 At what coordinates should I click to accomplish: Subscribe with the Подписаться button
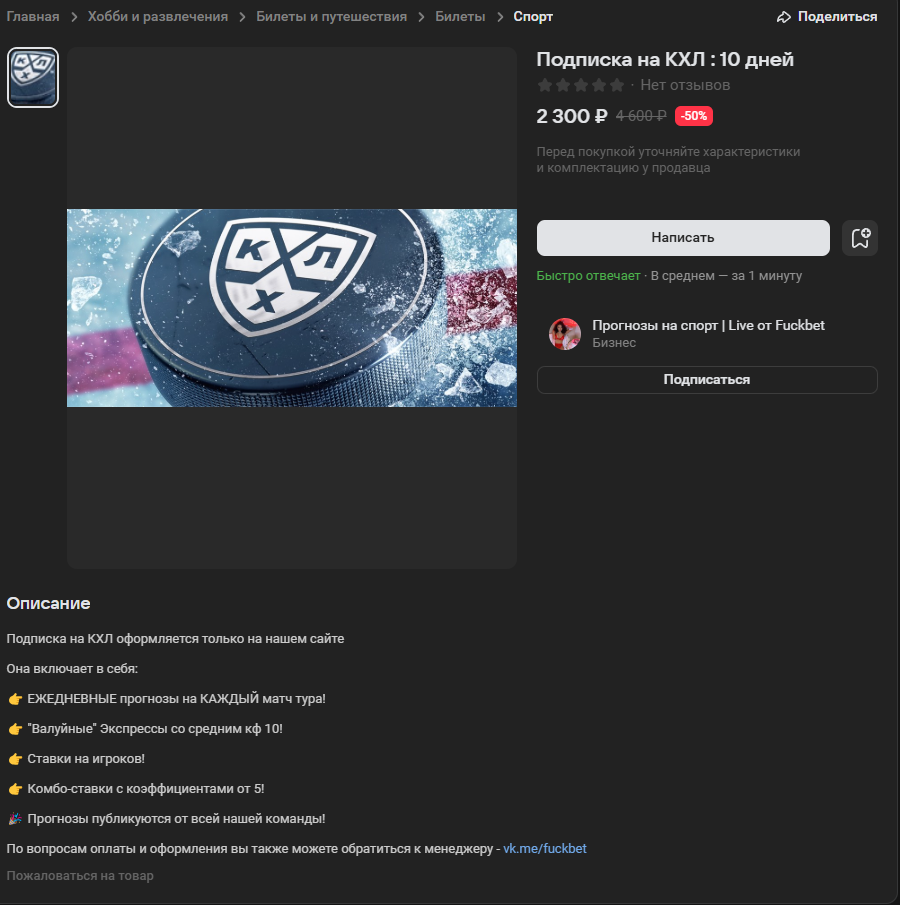(x=707, y=380)
